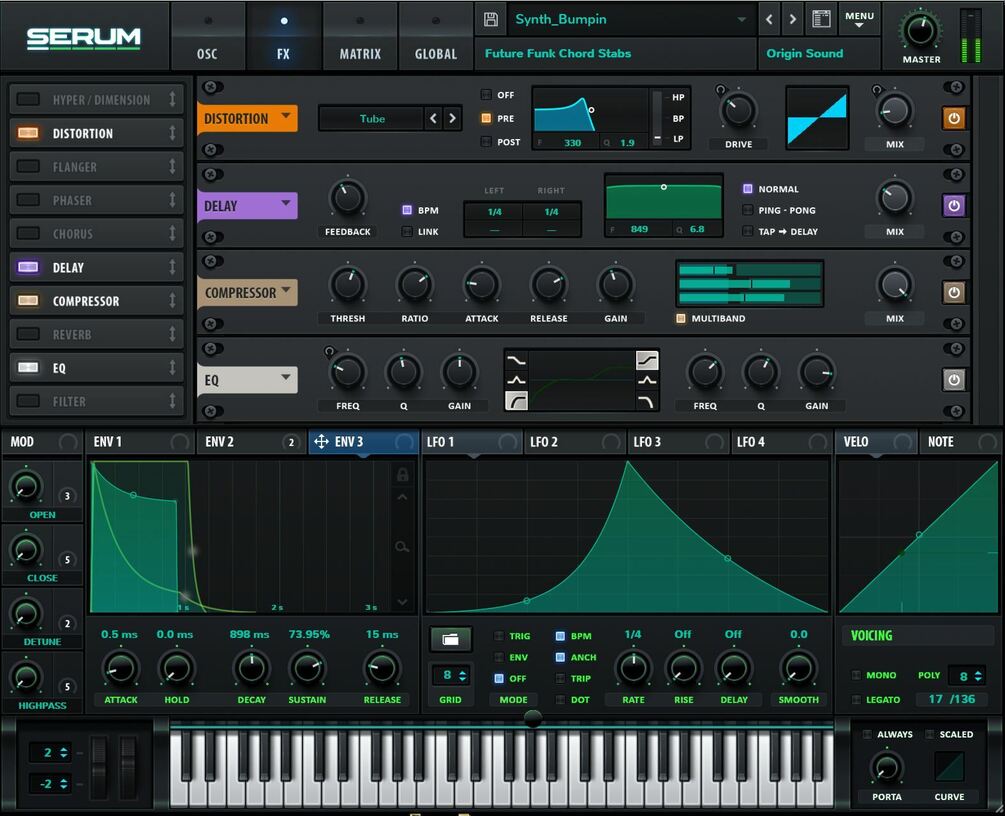1005x816 pixels.
Task: Click the Serum logo
Action: pyautogui.click(x=83, y=38)
